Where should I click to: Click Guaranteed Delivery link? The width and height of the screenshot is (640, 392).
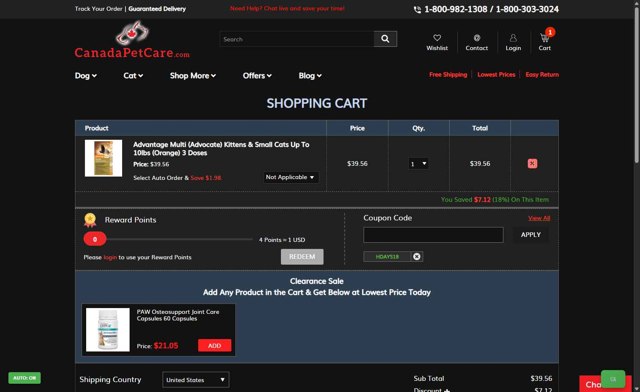point(157,9)
